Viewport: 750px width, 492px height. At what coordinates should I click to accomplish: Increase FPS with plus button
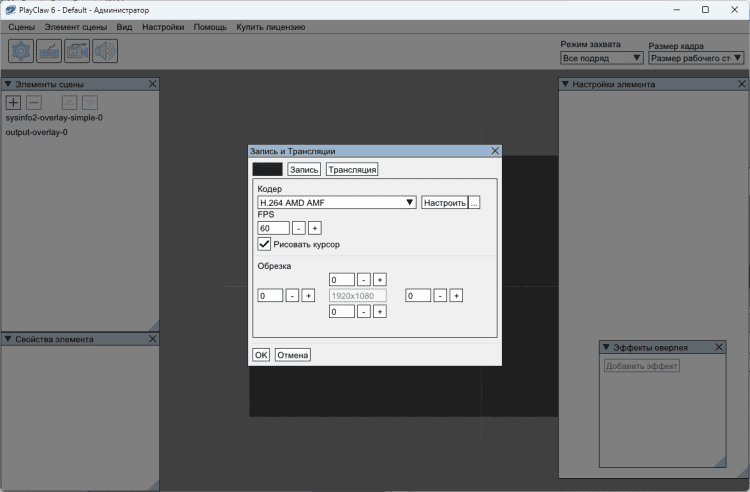(315, 228)
